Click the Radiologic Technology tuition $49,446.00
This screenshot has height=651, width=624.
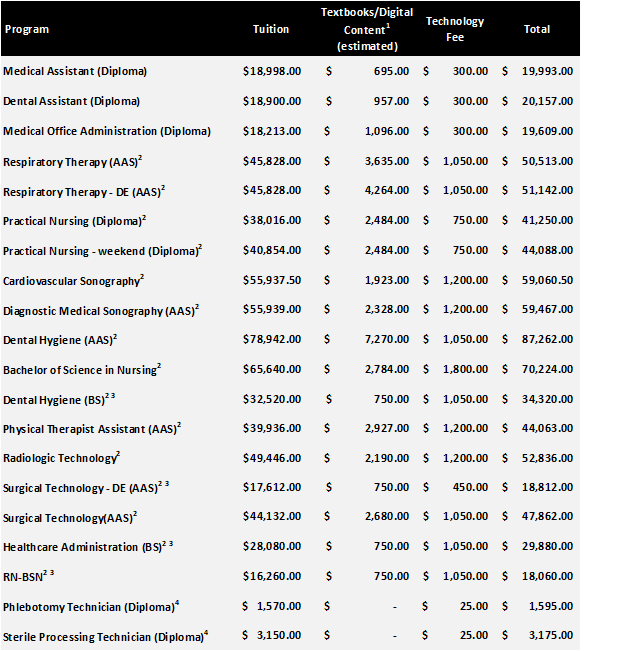click(271, 459)
